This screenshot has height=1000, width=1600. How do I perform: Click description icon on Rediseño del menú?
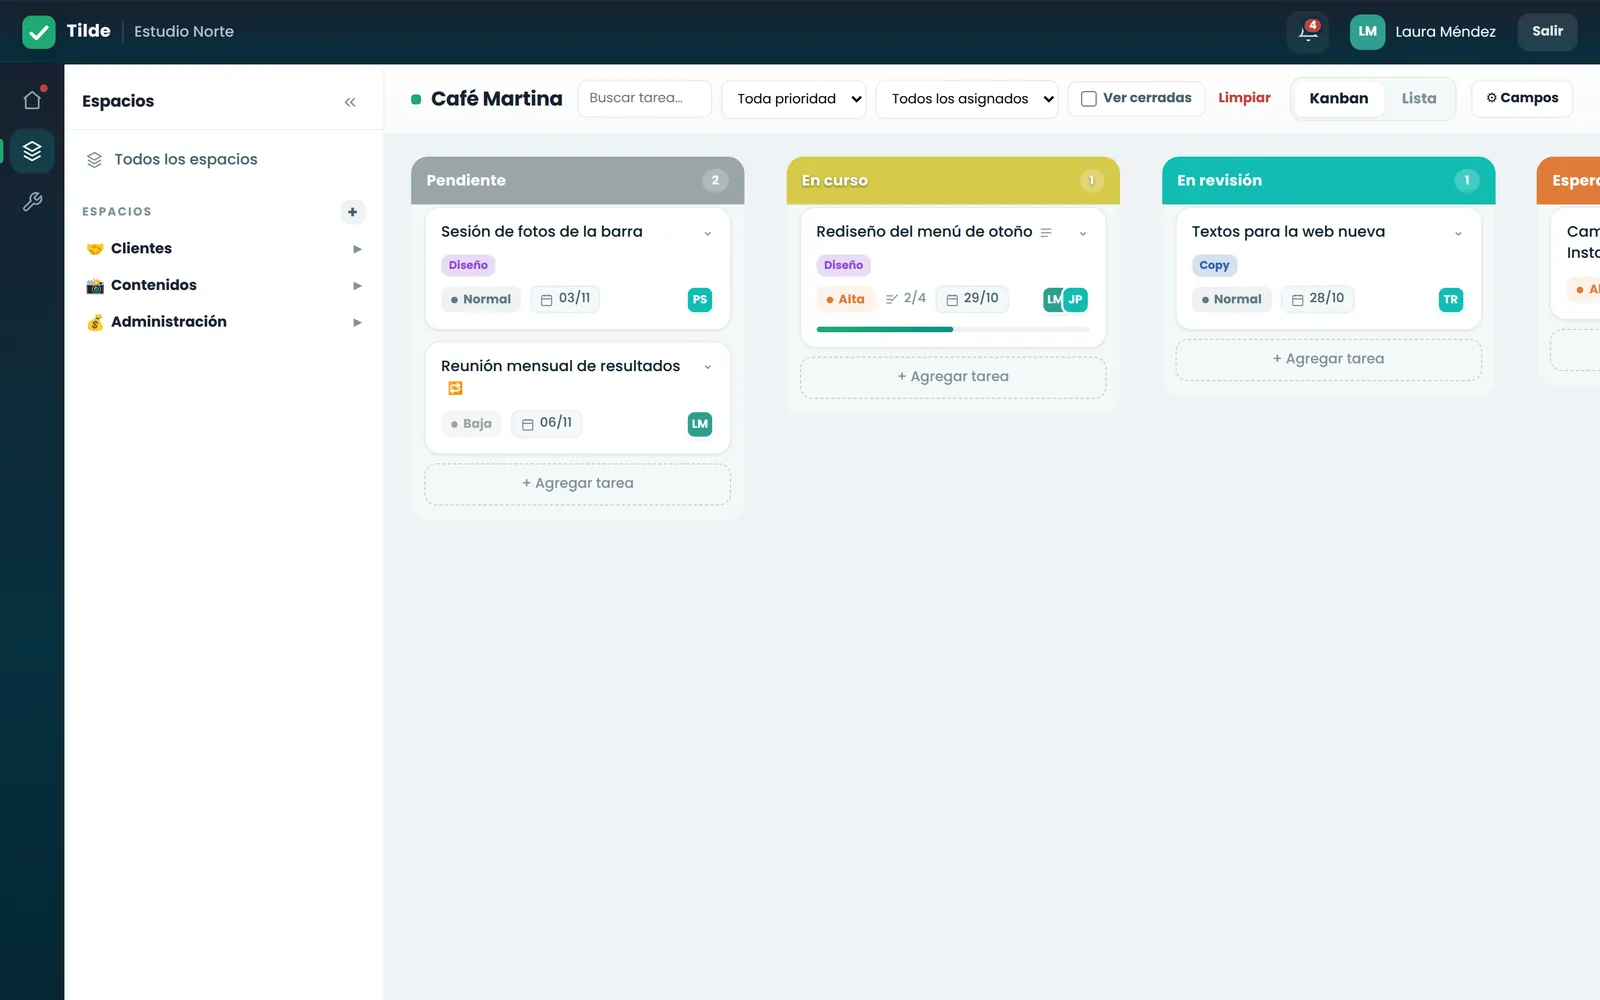click(x=1046, y=232)
